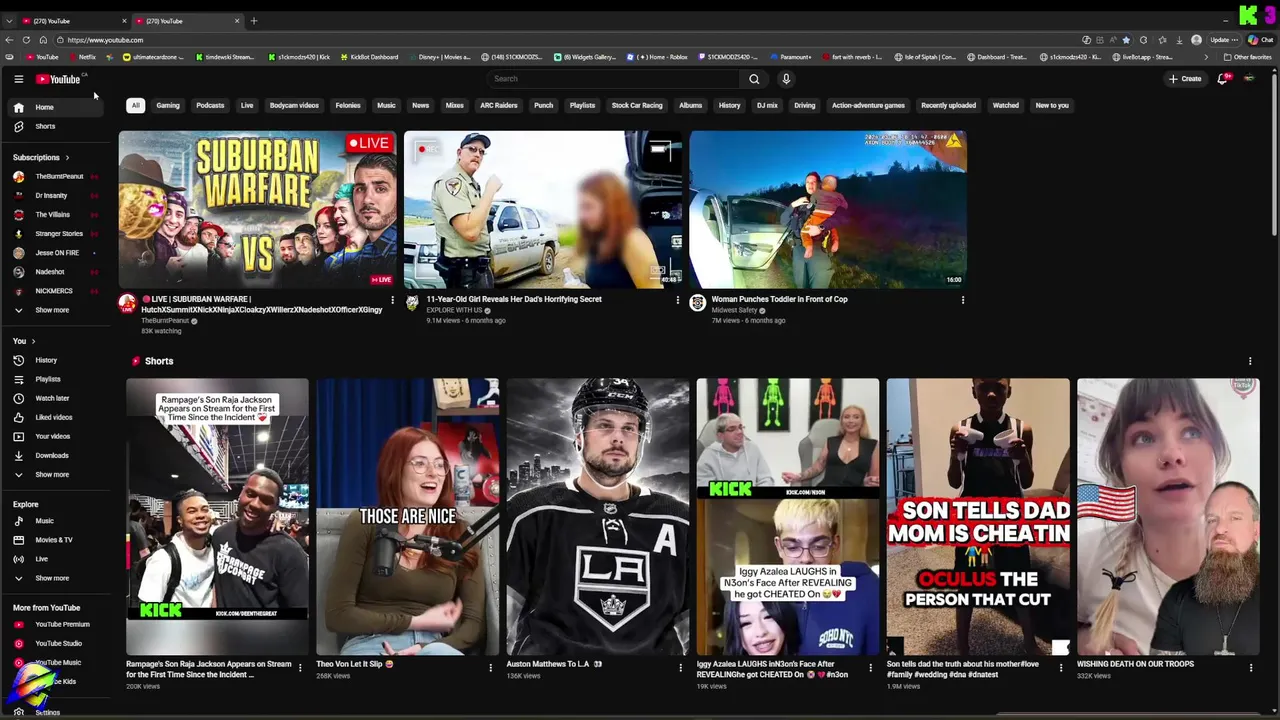Open the Auston Matthews To L.A short
Image resolution: width=1280 pixels, height=720 pixels.
[x=598, y=516]
